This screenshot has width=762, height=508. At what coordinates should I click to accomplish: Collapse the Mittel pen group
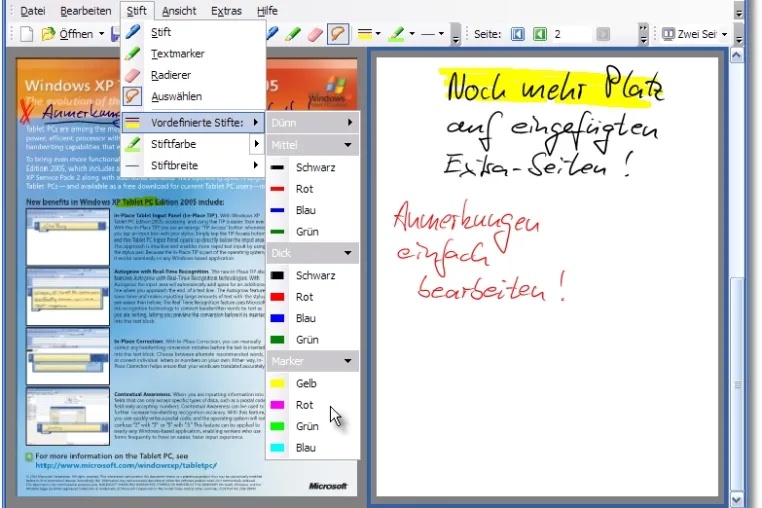point(312,145)
